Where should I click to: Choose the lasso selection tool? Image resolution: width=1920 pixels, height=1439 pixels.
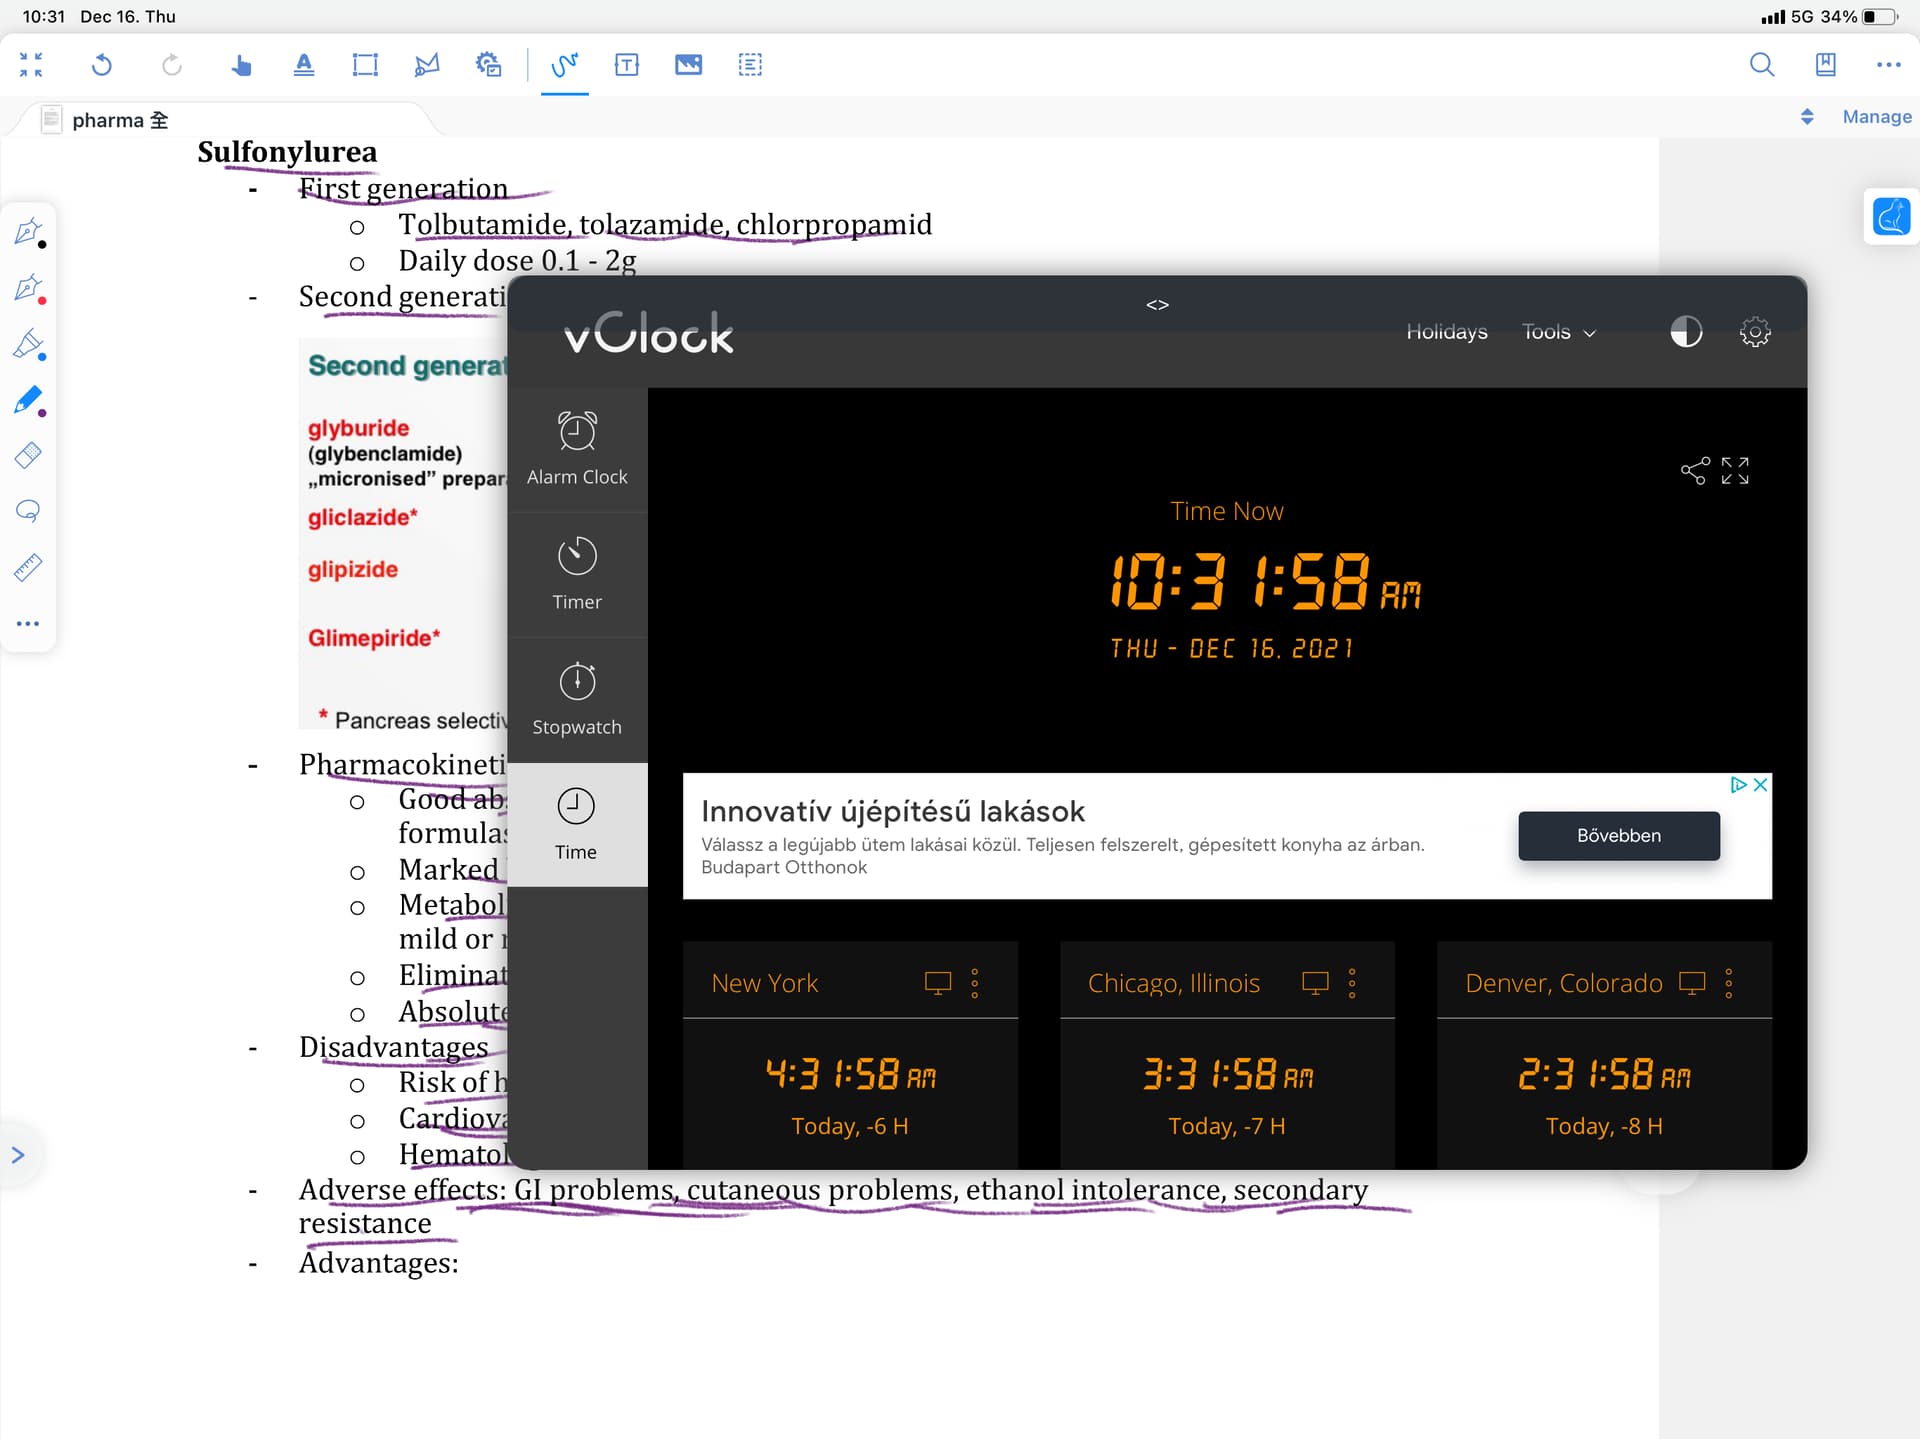pos(28,511)
